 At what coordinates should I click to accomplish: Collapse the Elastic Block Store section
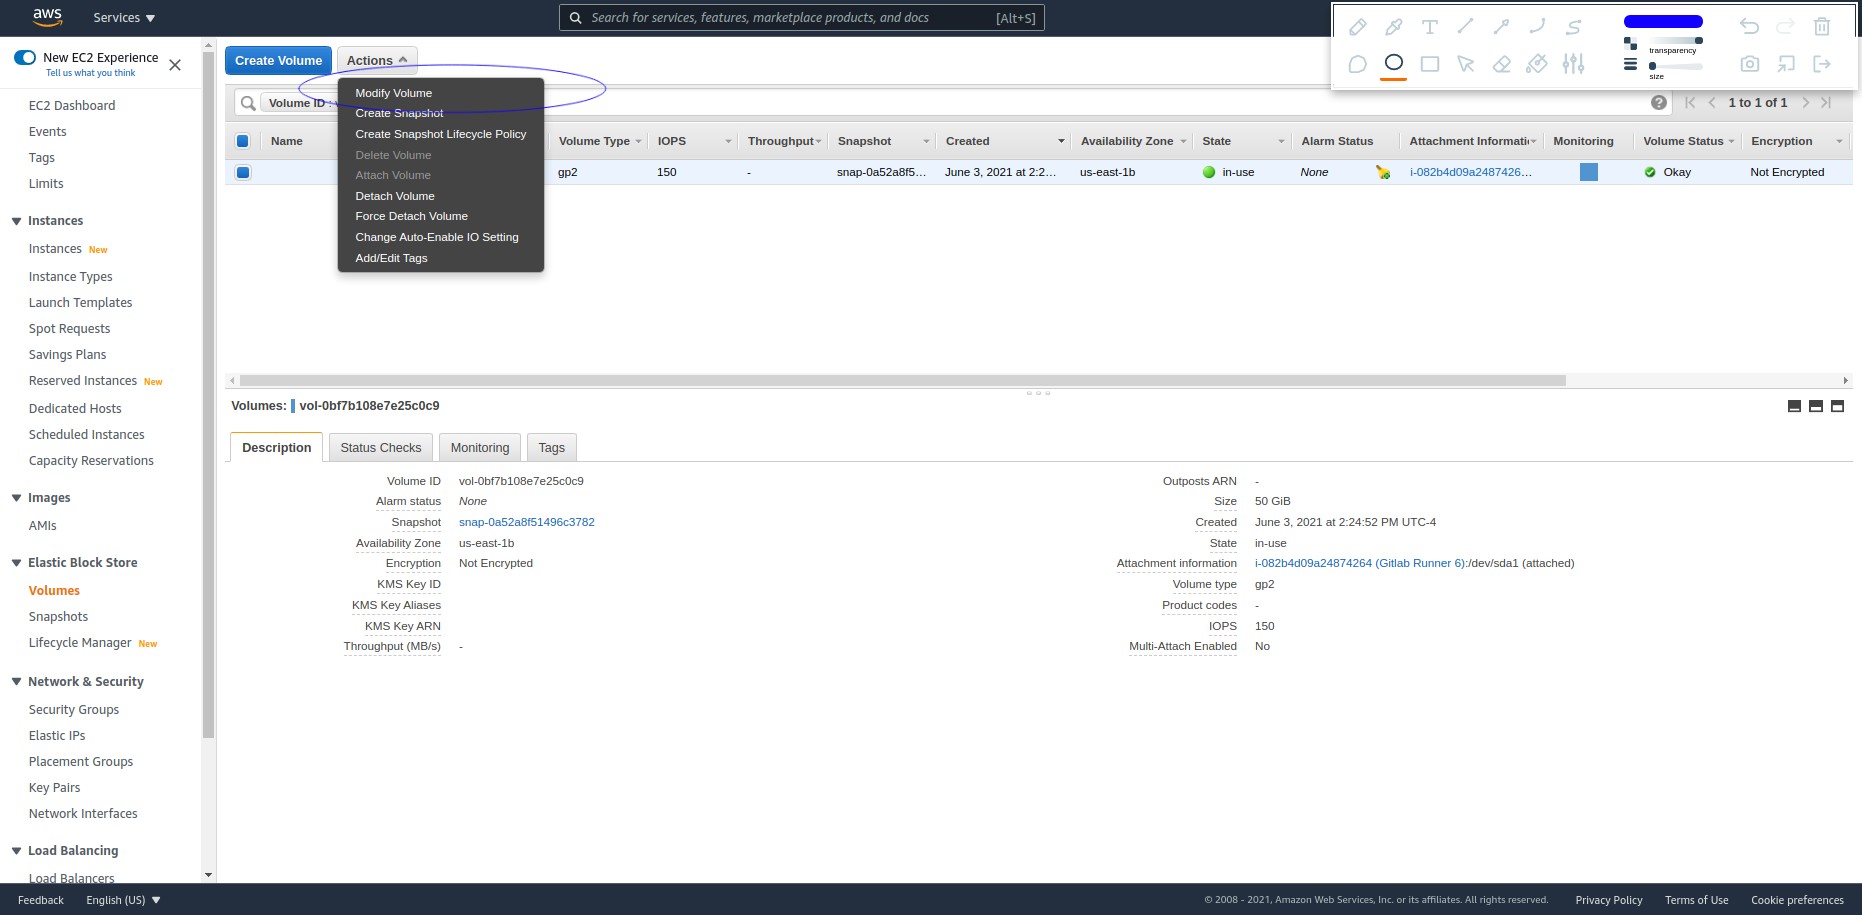[x=16, y=563]
